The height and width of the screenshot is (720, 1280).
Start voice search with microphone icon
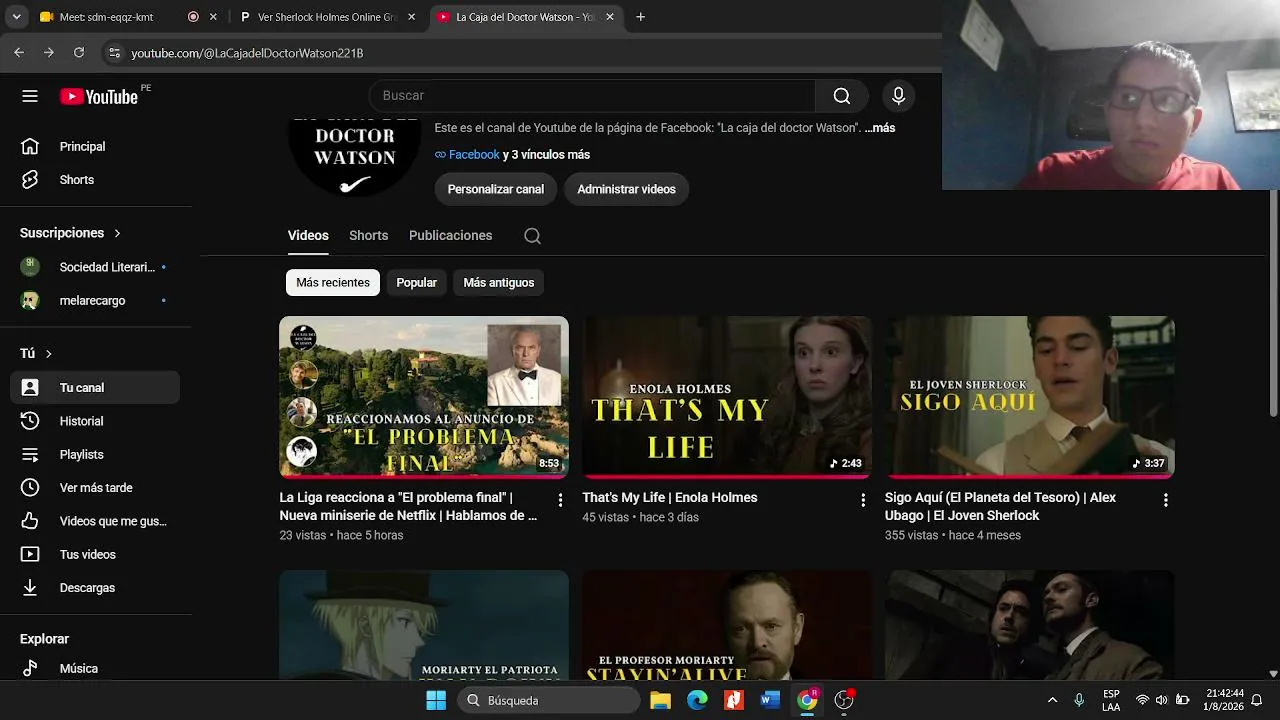point(898,96)
